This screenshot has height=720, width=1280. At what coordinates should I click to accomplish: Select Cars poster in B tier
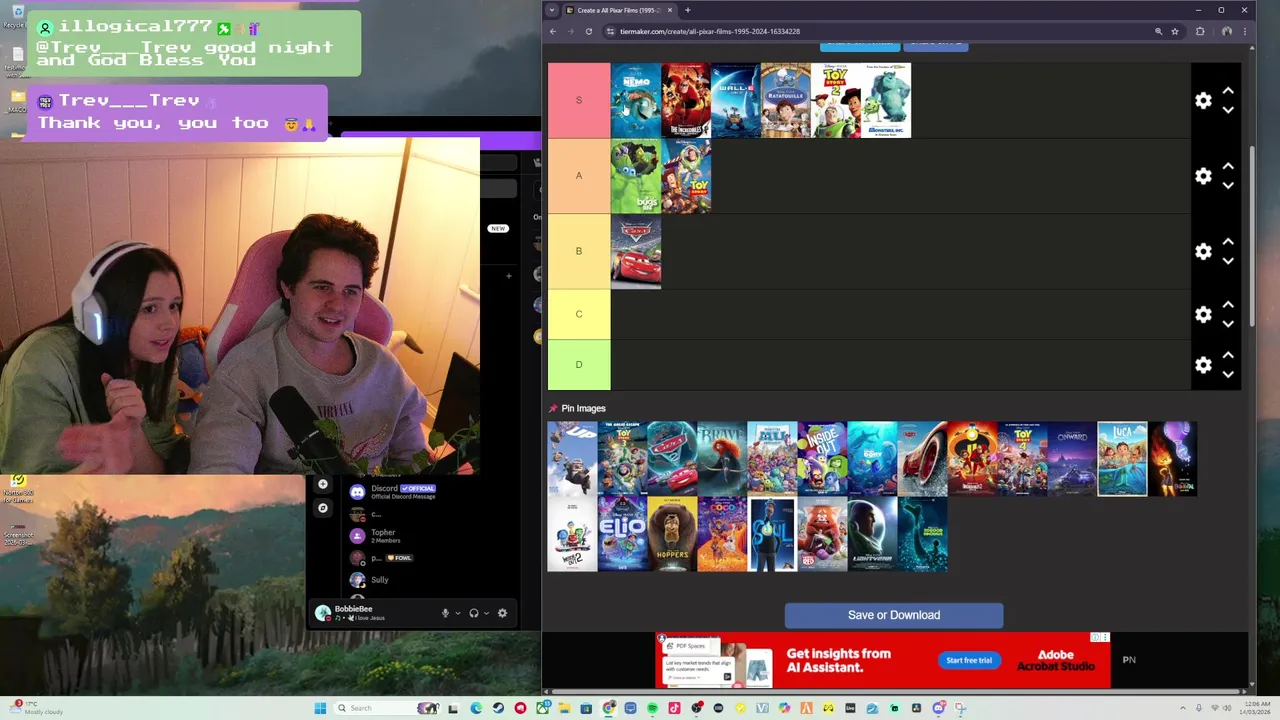tap(636, 251)
